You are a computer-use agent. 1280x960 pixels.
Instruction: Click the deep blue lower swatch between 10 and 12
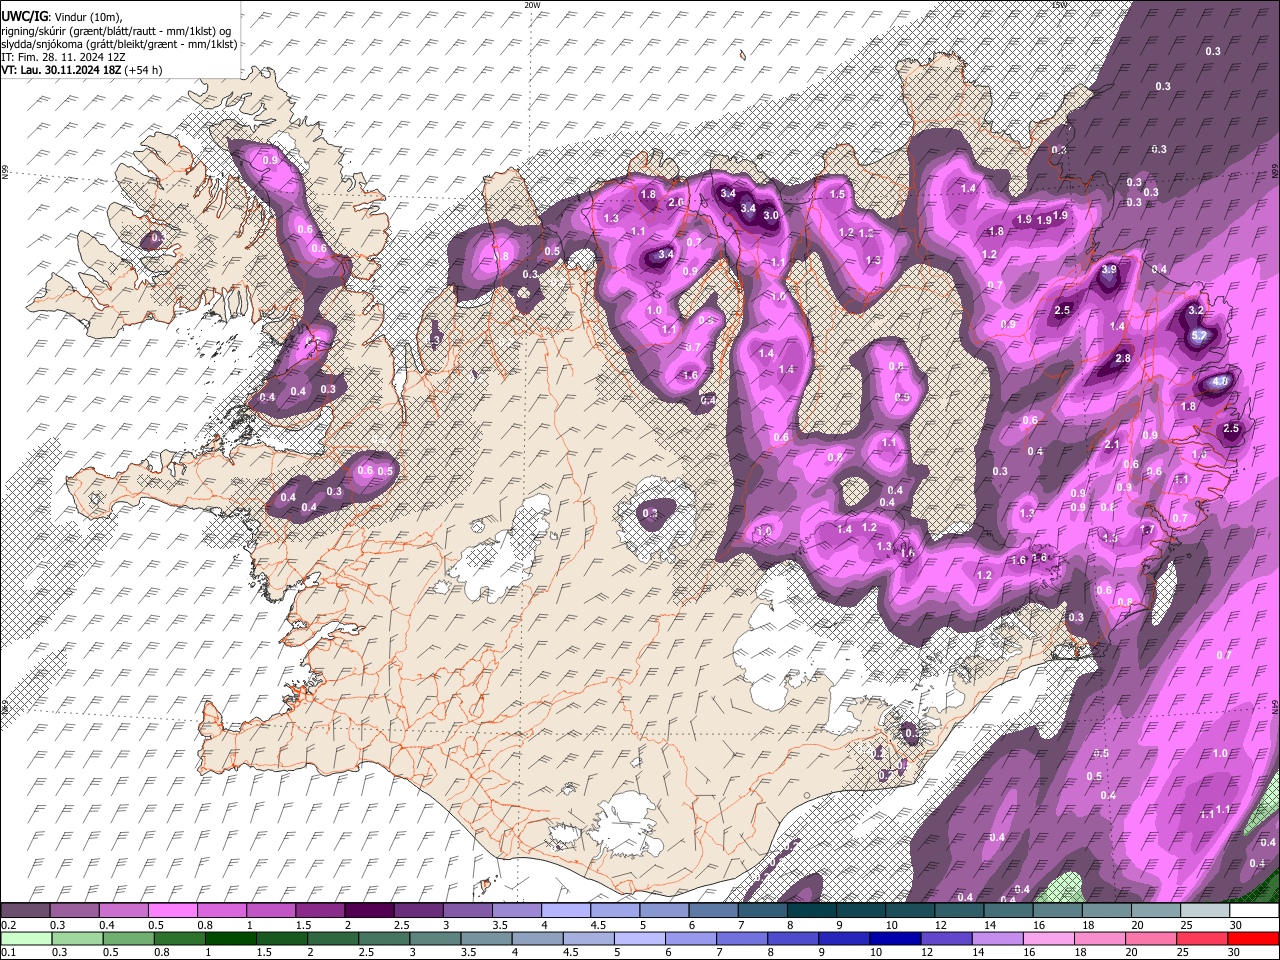(x=894, y=938)
